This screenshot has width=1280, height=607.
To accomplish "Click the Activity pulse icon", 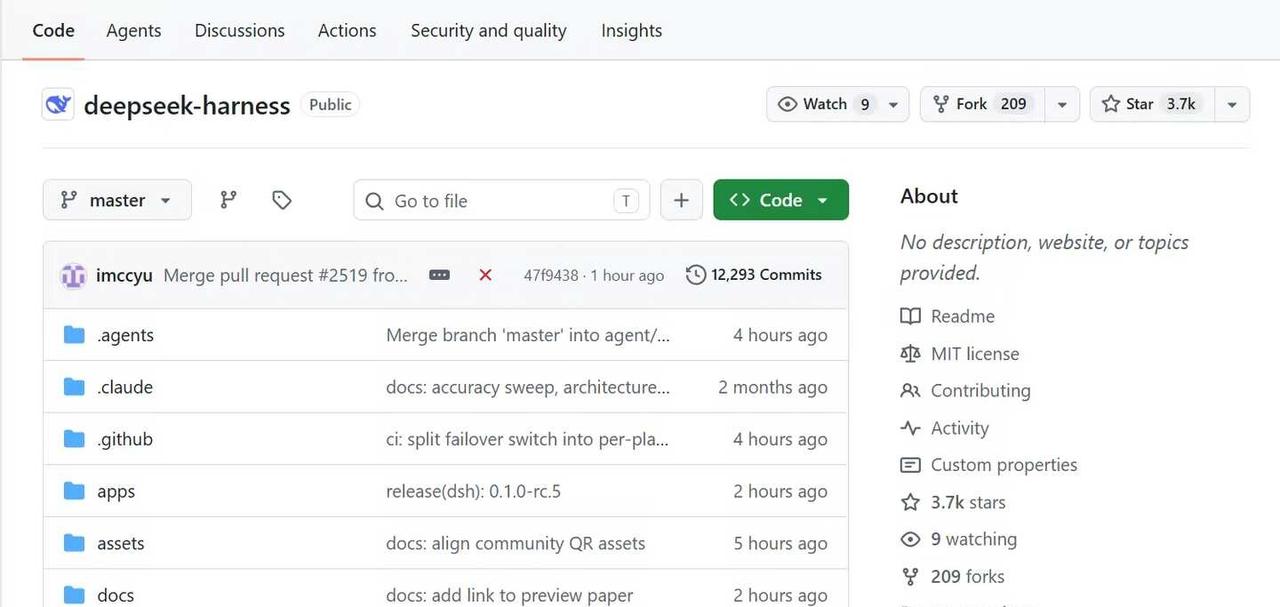I will tap(910, 428).
